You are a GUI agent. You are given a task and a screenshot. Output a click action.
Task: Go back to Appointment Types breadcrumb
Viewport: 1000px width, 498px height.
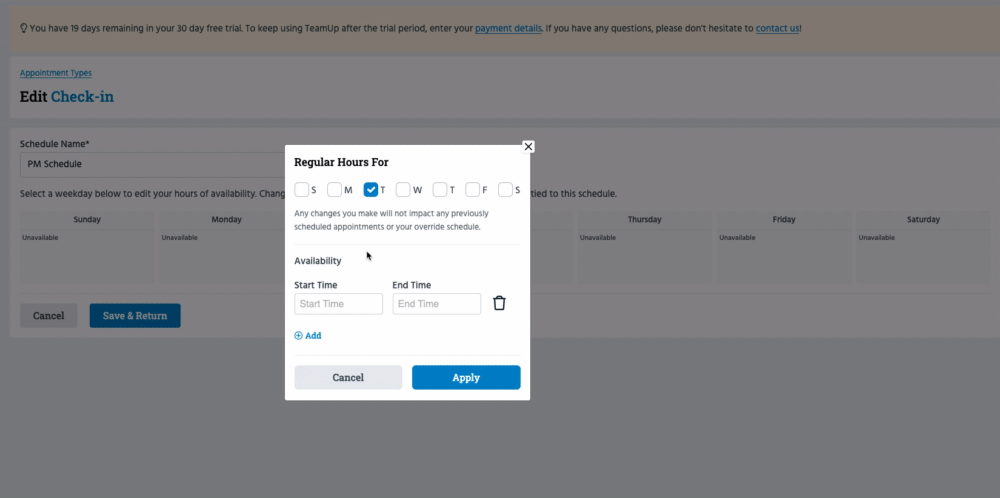pyautogui.click(x=56, y=73)
